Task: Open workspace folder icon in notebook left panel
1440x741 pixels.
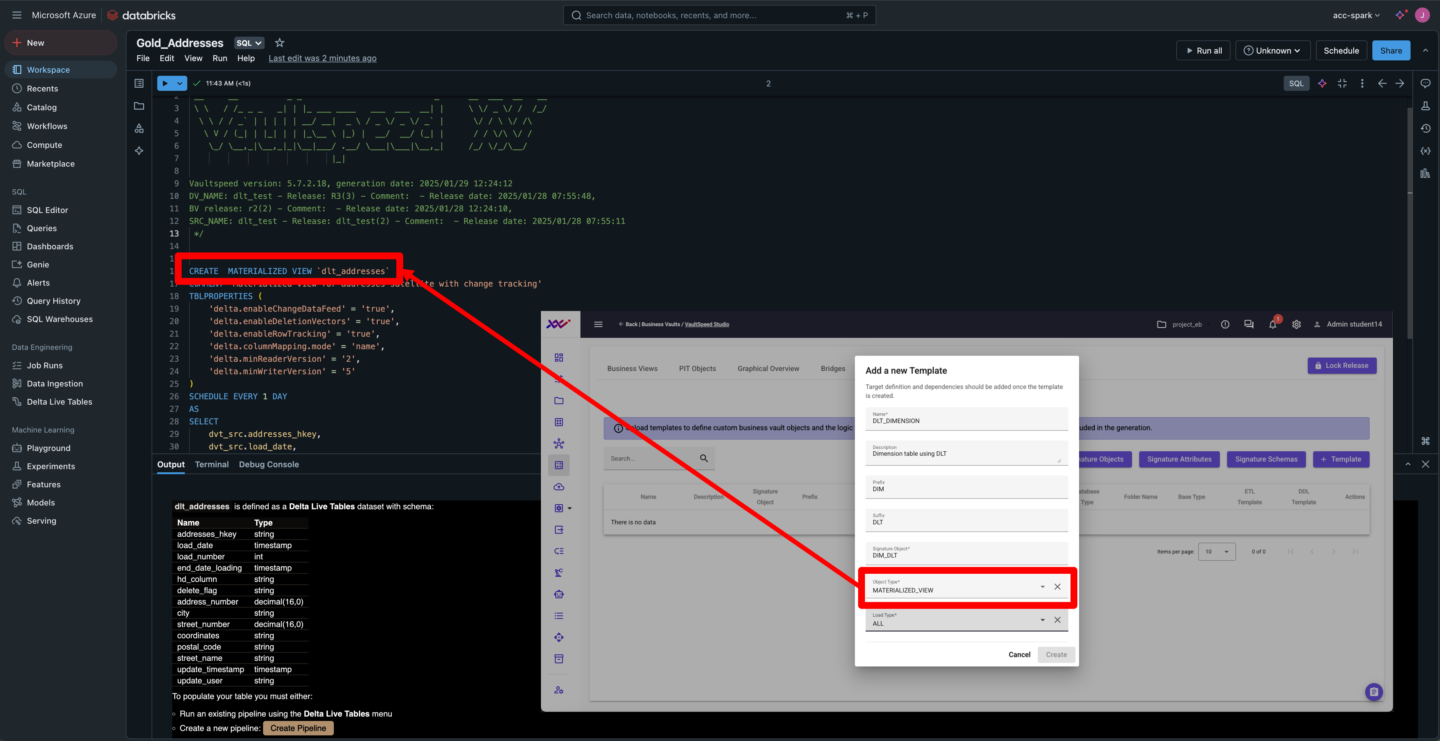Action: [139, 106]
